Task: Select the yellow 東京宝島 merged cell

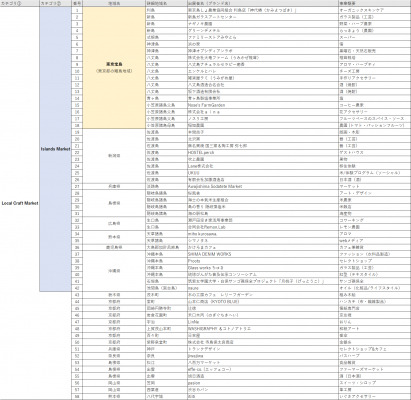Action: click(x=114, y=68)
